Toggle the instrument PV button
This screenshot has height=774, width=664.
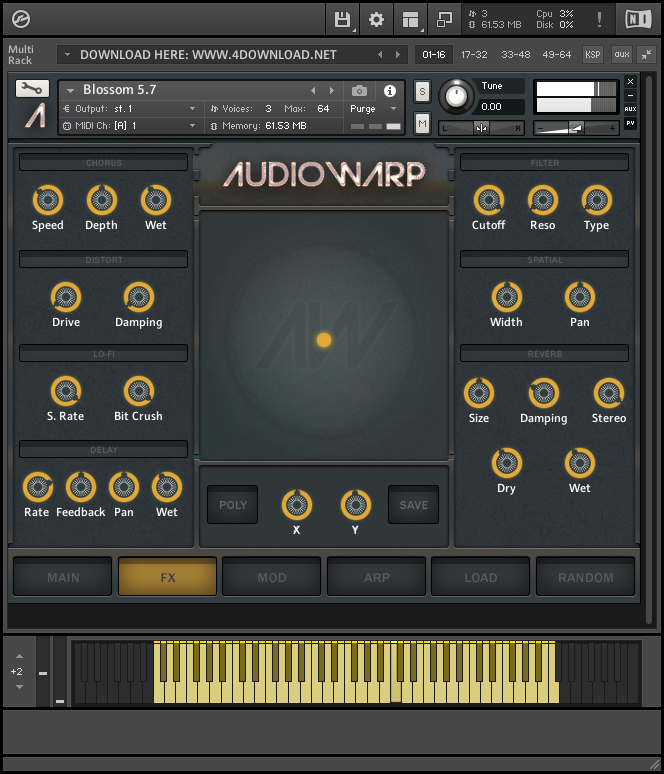630,123
